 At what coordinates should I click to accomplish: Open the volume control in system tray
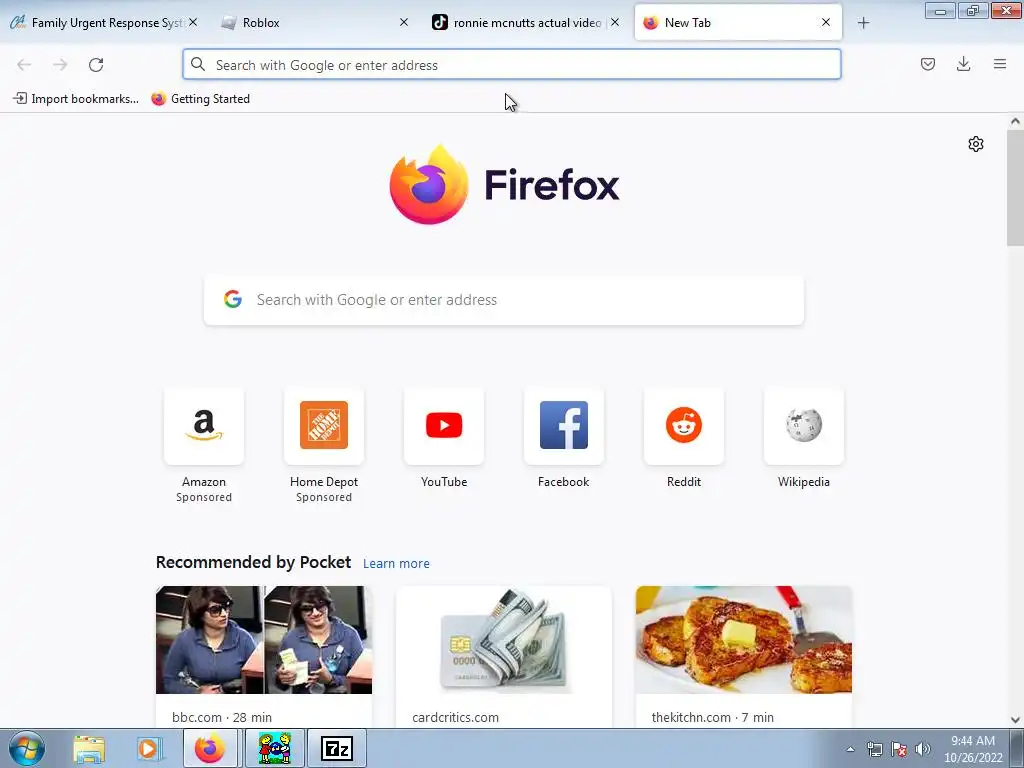pos(922,750)
